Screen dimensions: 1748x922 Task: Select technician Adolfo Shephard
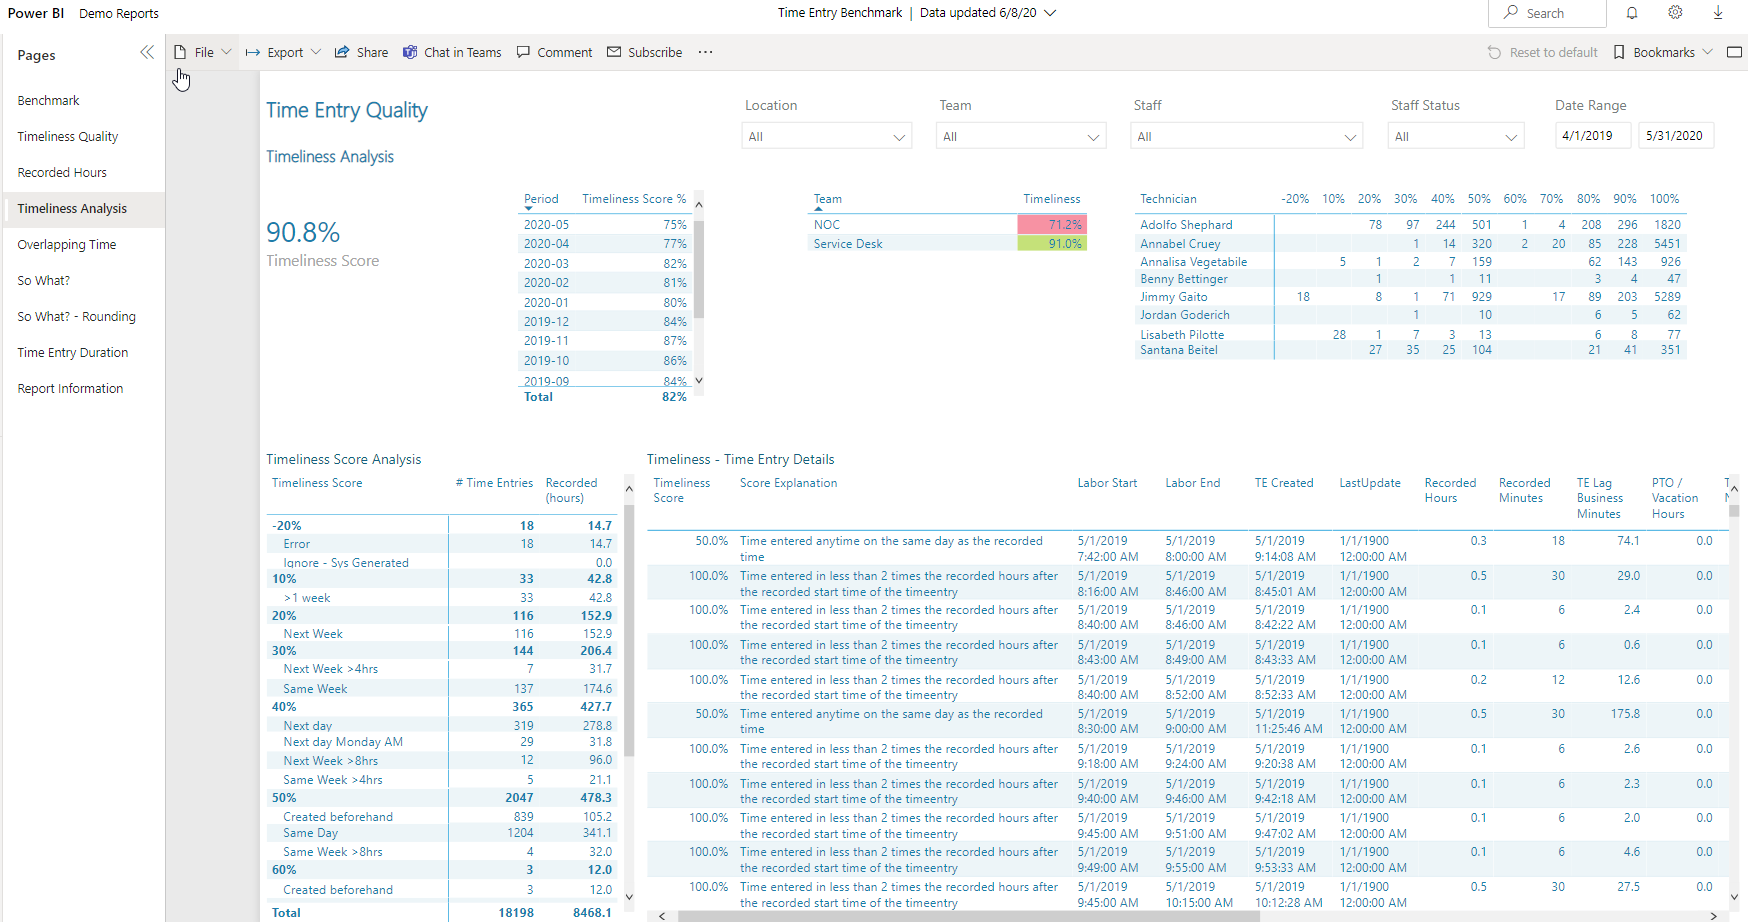coord(1186,225)
